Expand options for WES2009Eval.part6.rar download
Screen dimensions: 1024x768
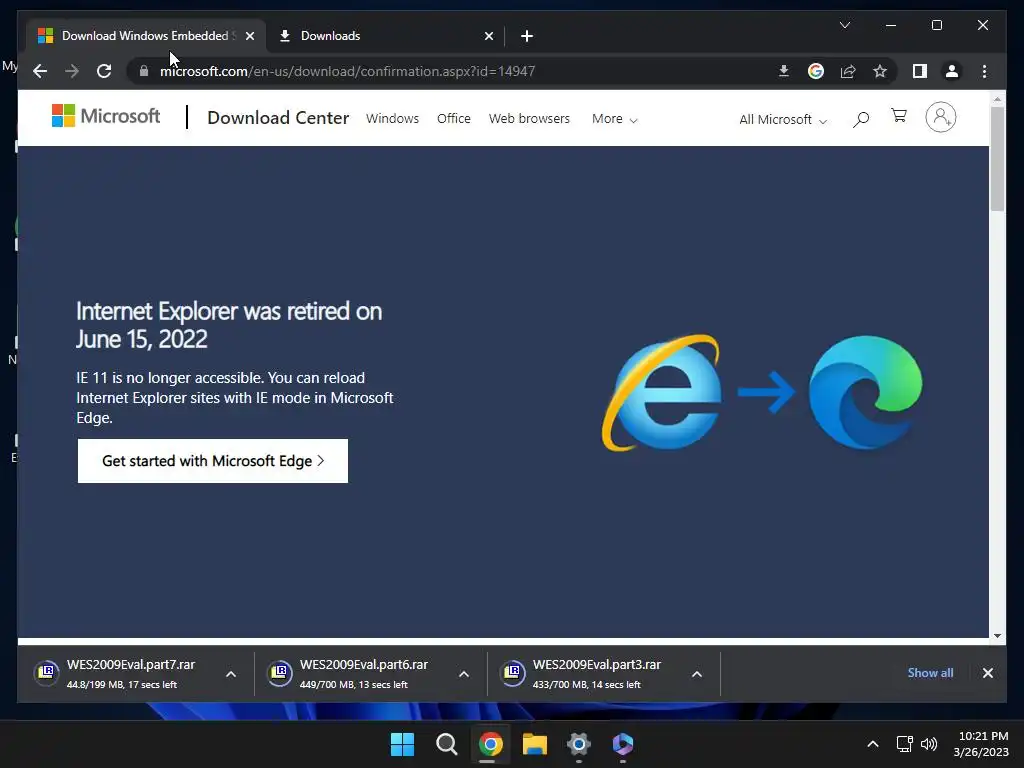pyautogui.click(x=464, y=674)
